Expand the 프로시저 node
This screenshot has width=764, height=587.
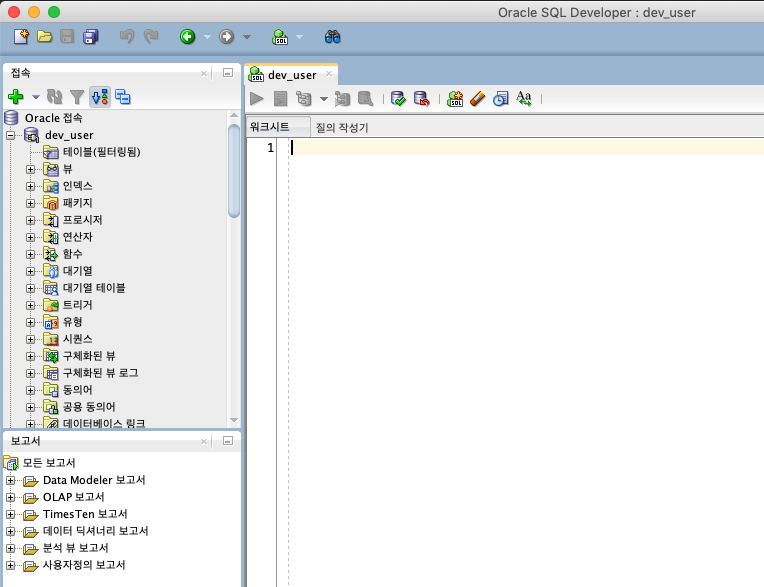[31, 221]
